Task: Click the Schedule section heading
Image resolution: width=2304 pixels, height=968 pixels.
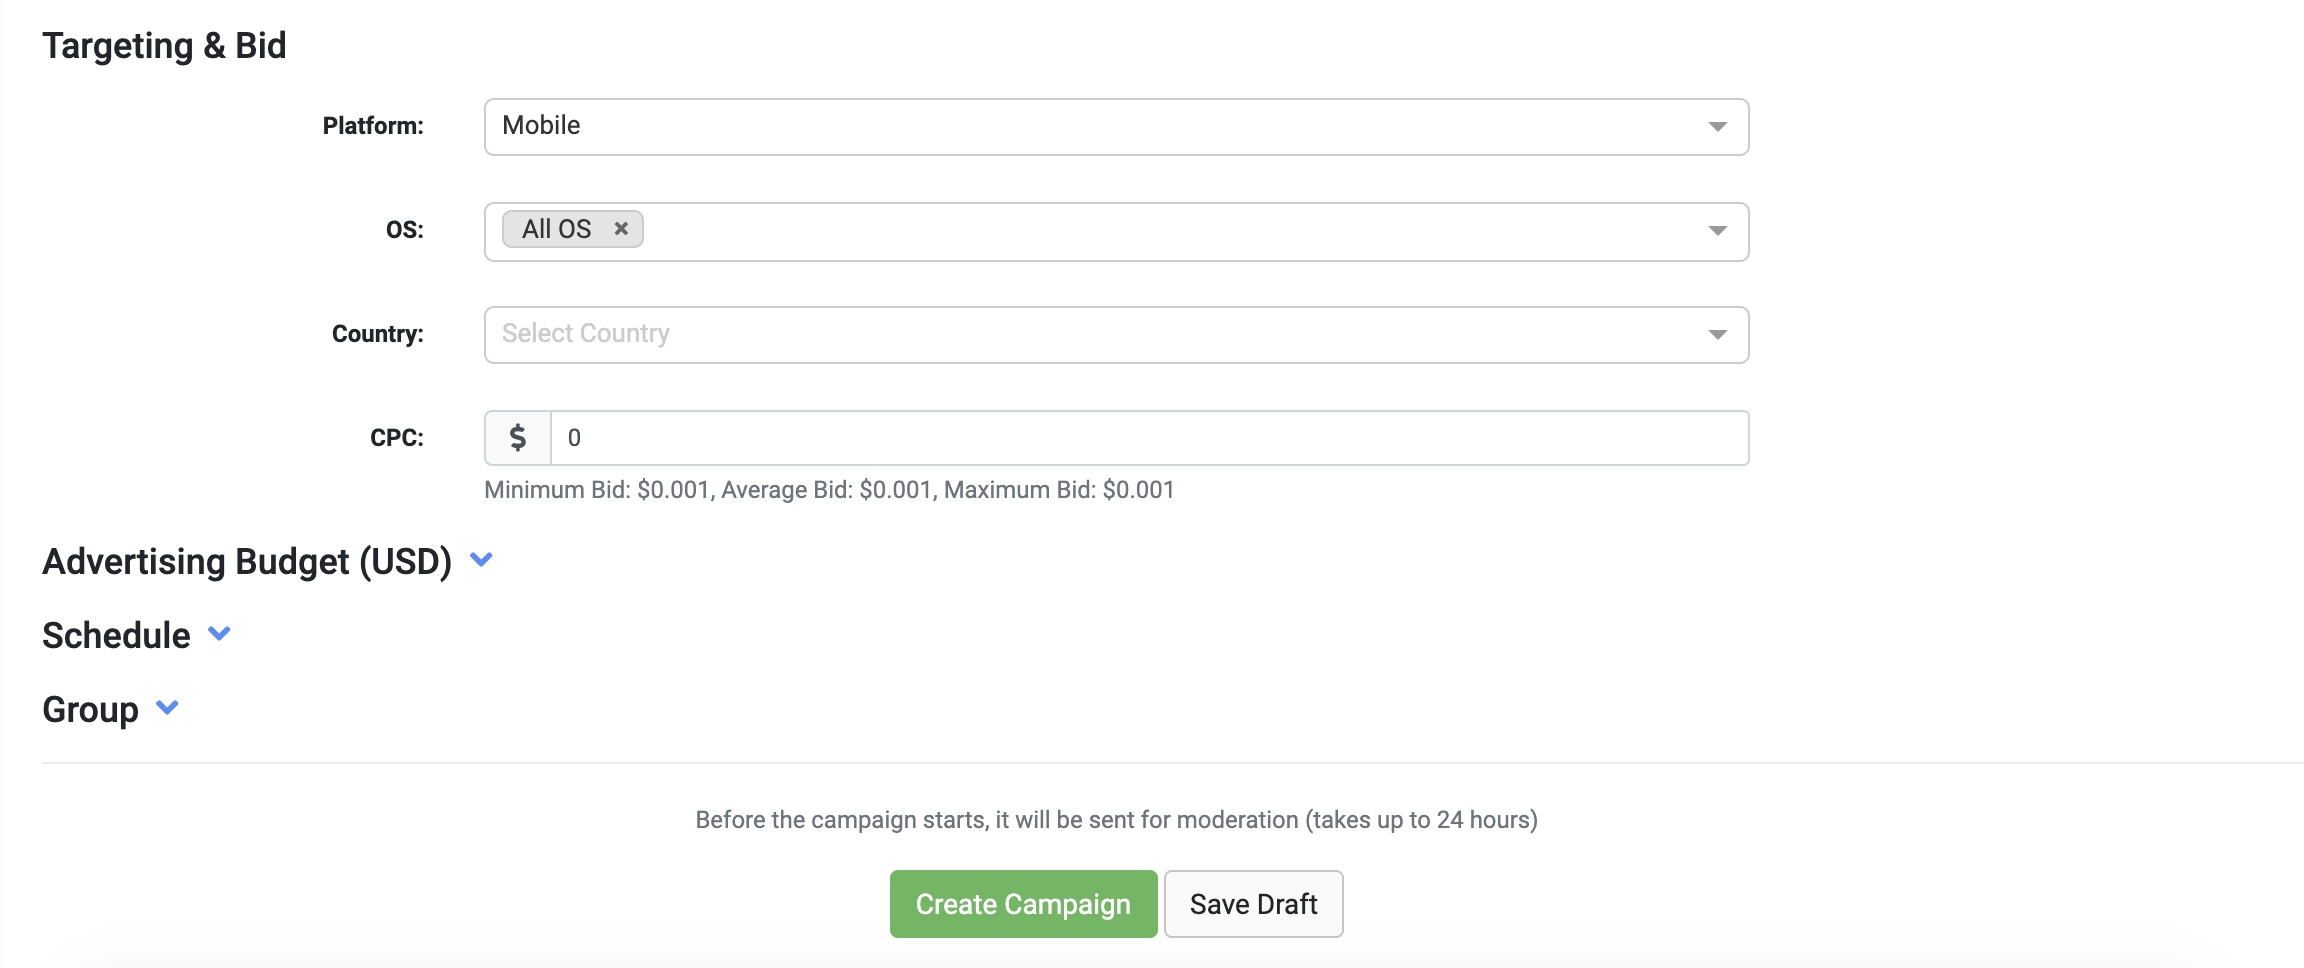Action: (116, 636)
